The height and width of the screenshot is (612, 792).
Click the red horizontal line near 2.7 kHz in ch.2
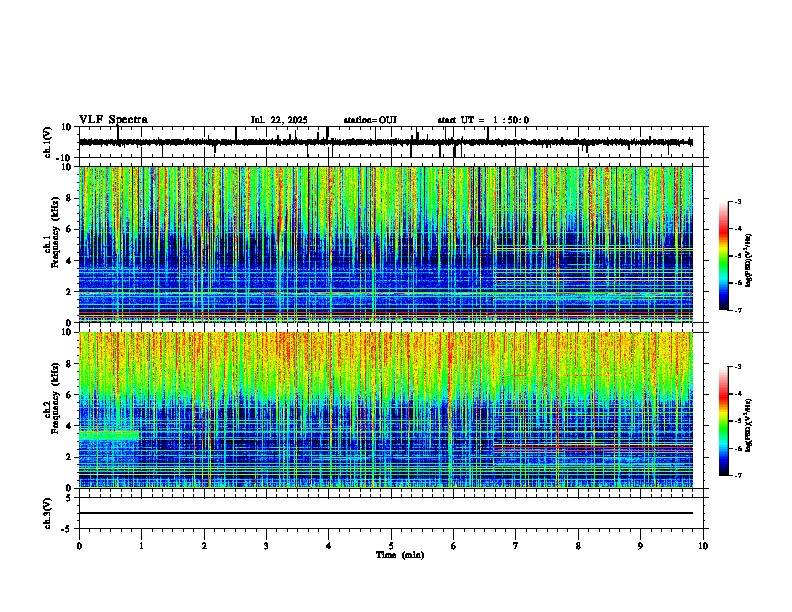tap(593, 446)
